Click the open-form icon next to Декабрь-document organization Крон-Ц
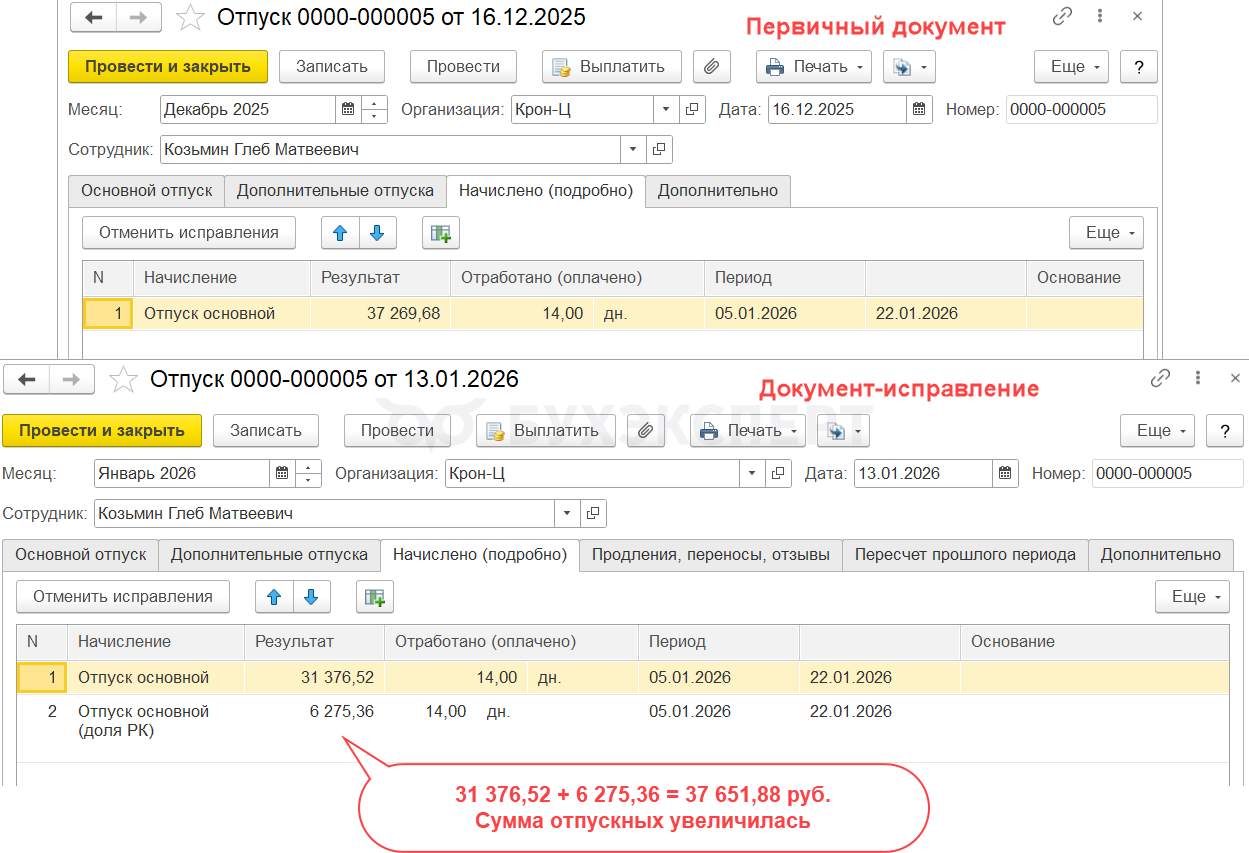Image resolution: width=1249 pixels, height=853 pixels. [x=692, y=110]
